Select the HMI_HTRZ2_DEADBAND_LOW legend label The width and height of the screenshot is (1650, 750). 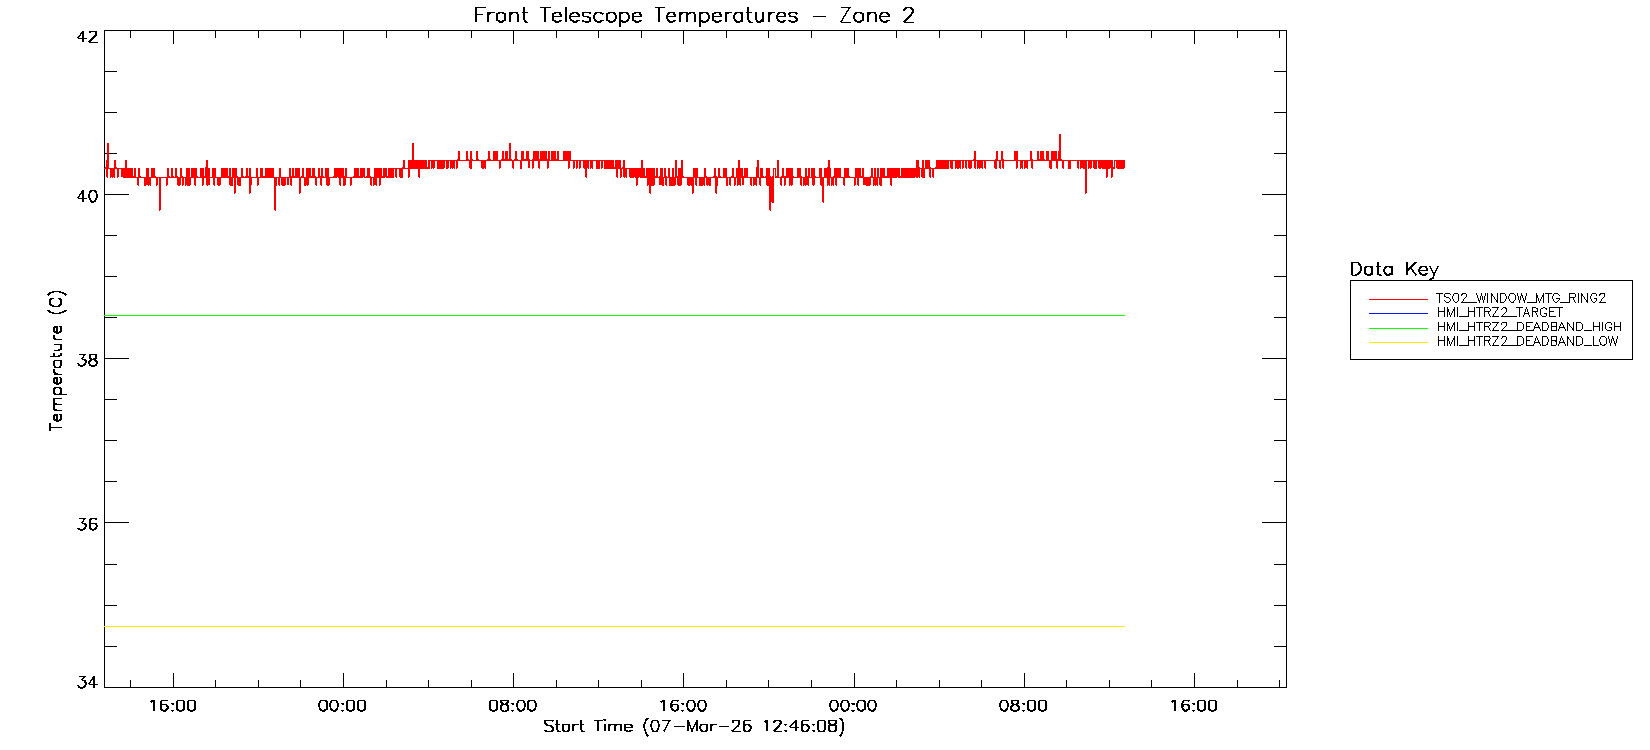pos(1527,341)
